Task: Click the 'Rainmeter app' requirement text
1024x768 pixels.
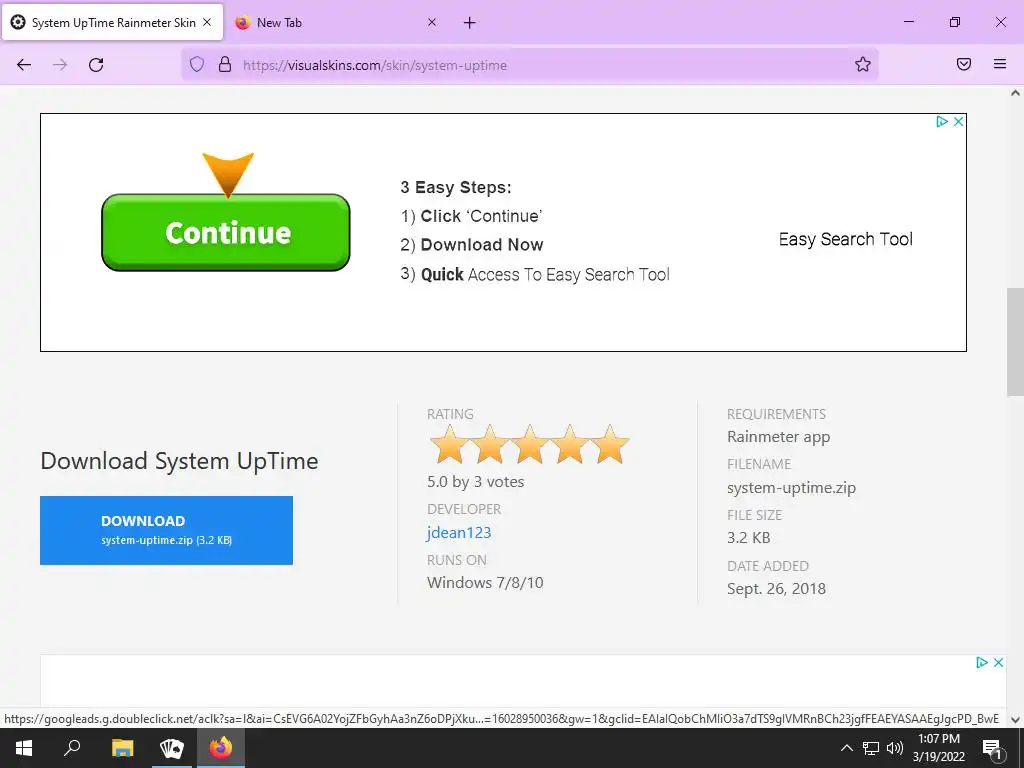Action: coord(778,437)
